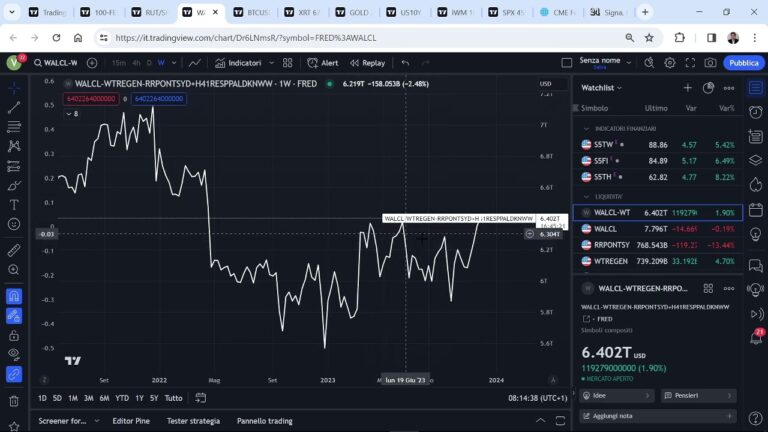This screenshot has height=432, width=768.
Task: Add symbol with the compare plus icon
Action: [92, 63]
